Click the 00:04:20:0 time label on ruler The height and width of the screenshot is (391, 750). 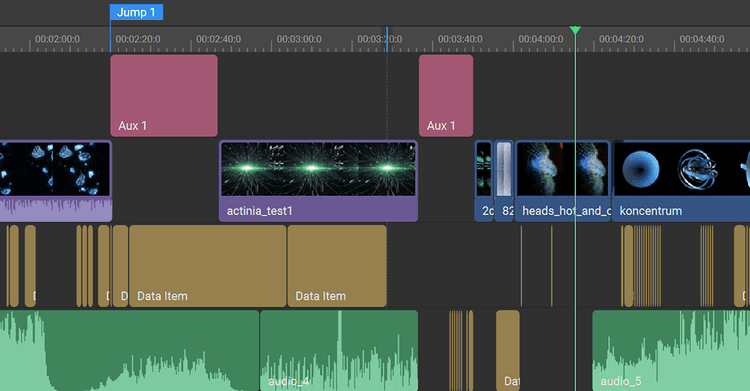pos(621,39)
